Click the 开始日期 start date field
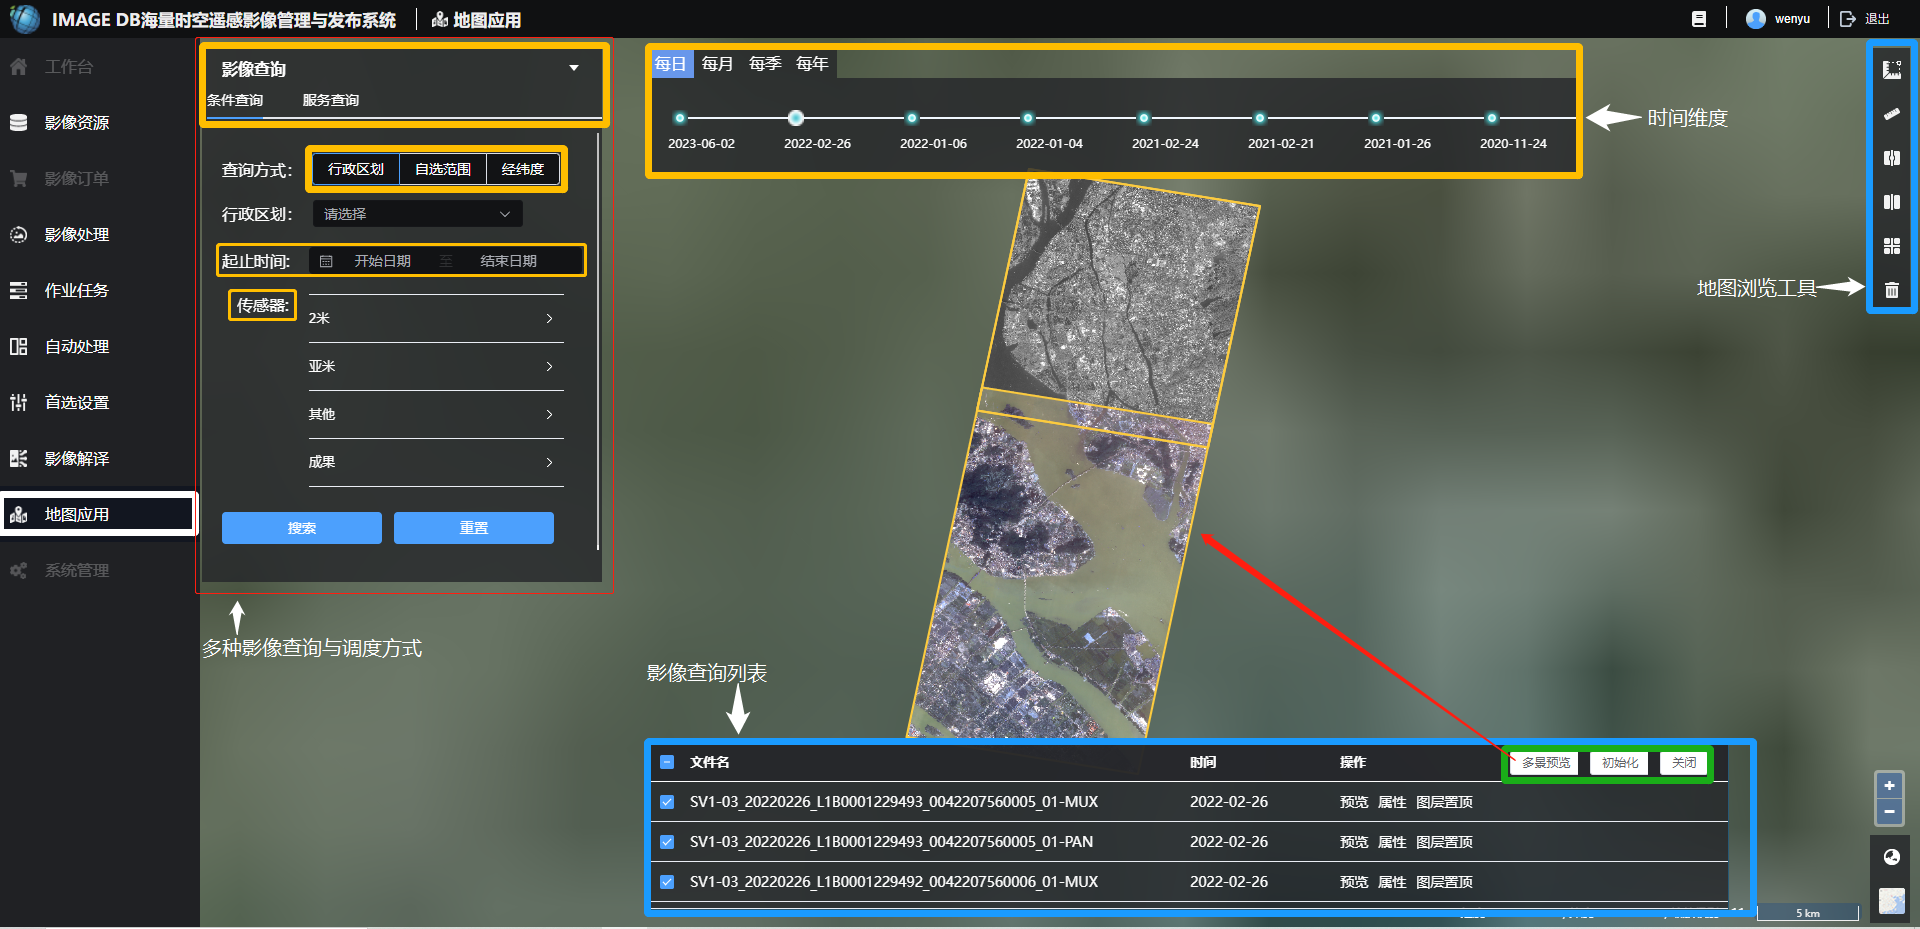The height and width of the screenshot is (929, 1920). point(382,261)
